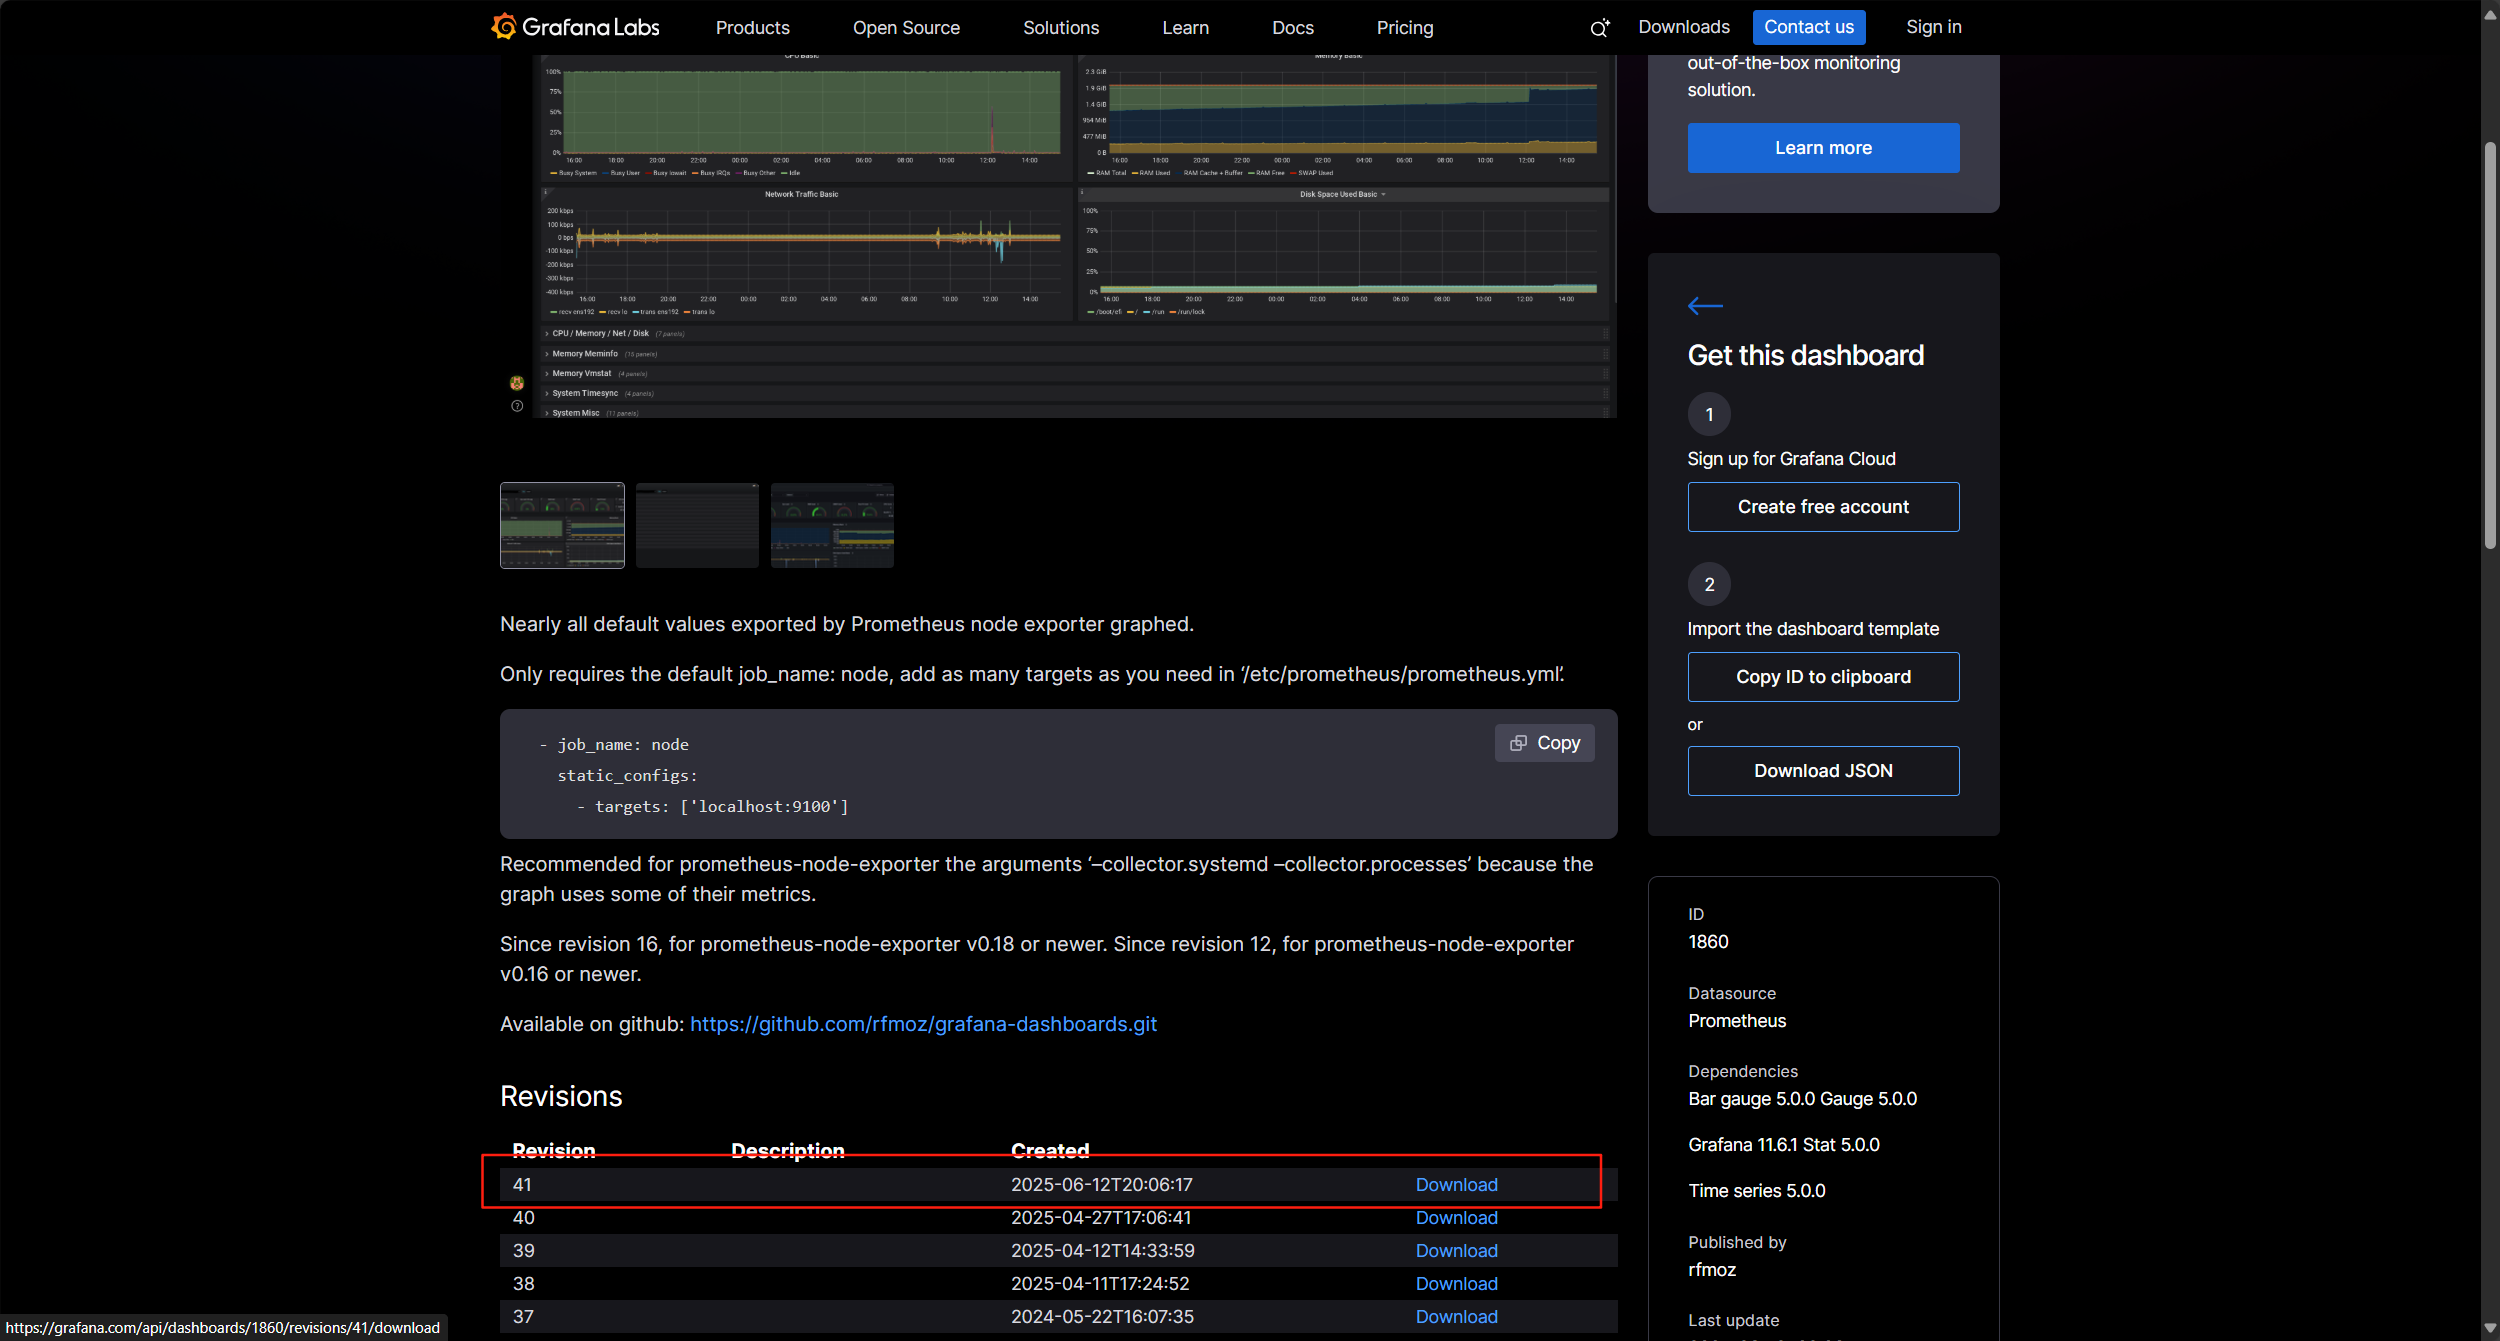Open the Docs menu
Screen dimensions: 2500x1341
tap(1292, 28)
